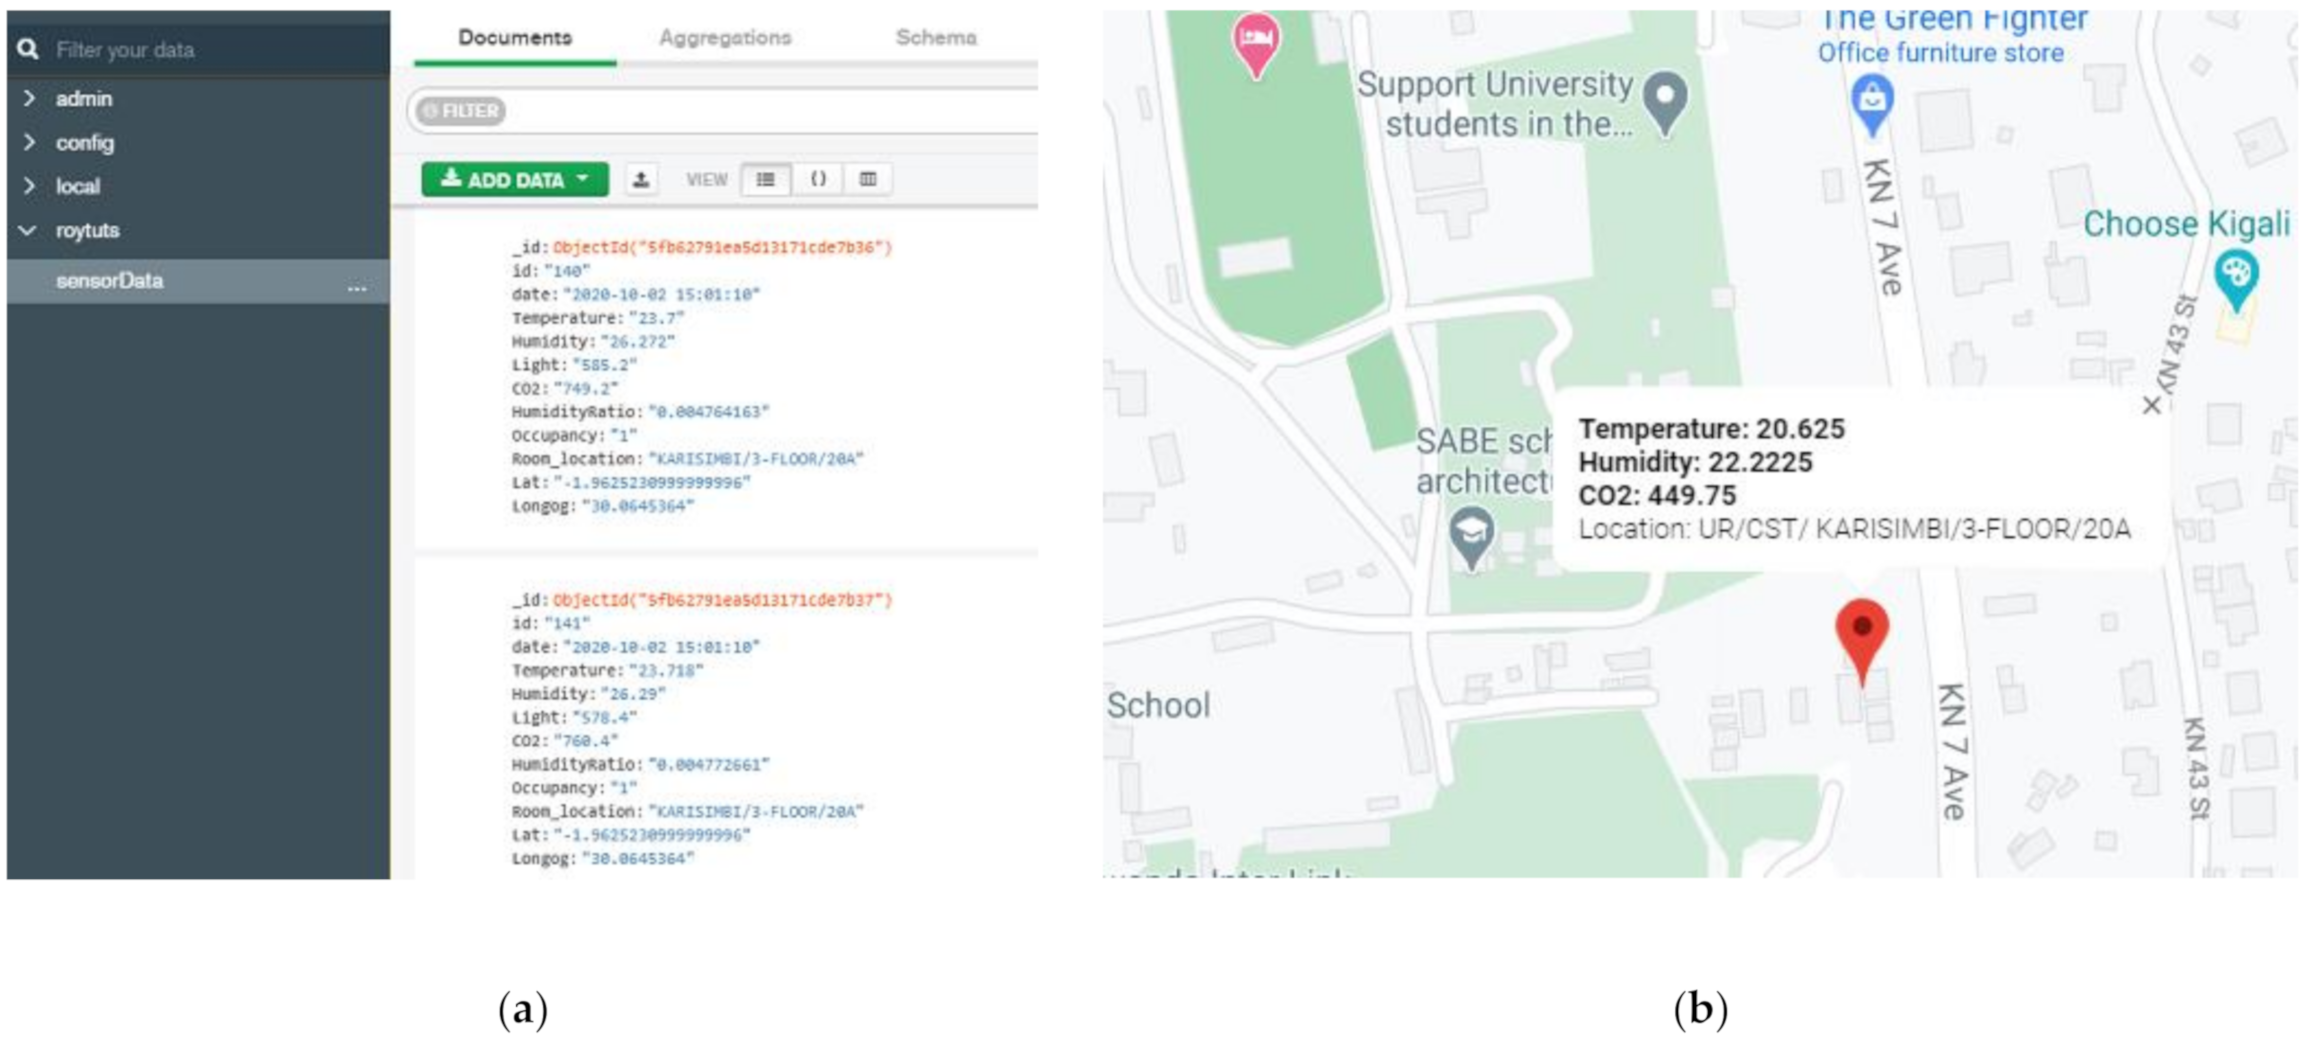Click Light value "585.2"

[x=604, y=365]
